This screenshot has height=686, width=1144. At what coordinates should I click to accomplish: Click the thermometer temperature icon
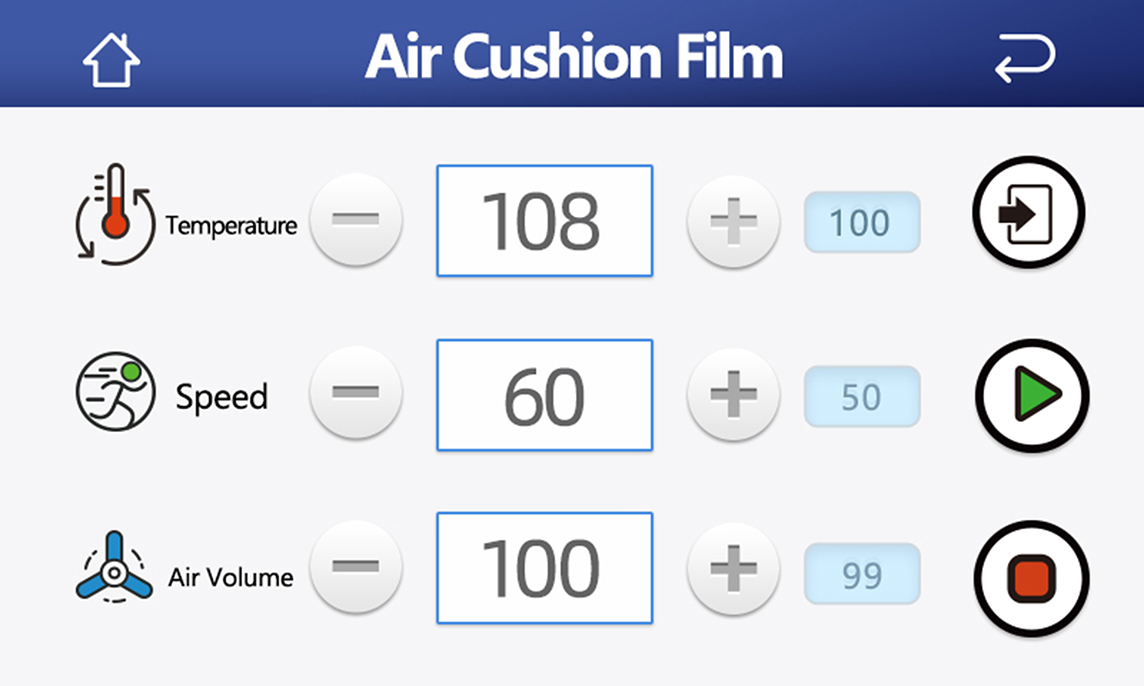[115, 214]
